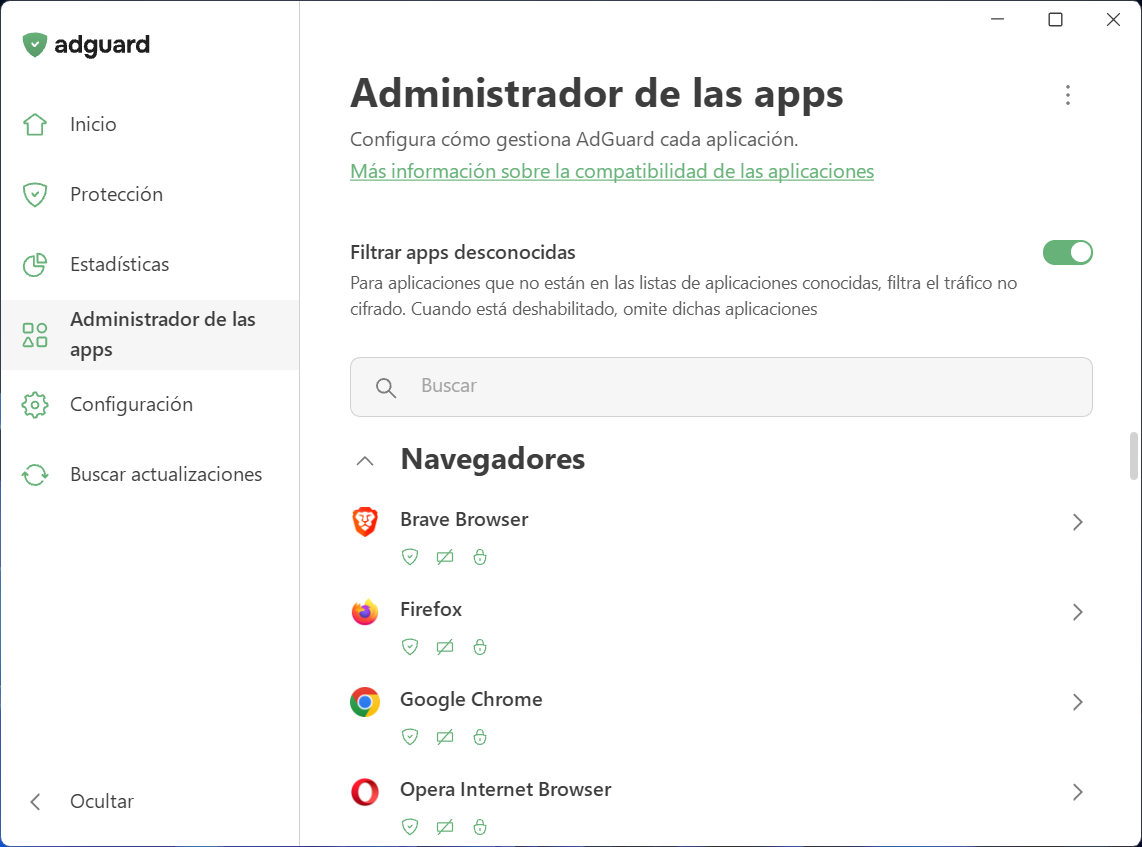The height and width of the screenshot is (847, 1142).
Task: Click Opera's shield protection icon
Action: point(410,827)
